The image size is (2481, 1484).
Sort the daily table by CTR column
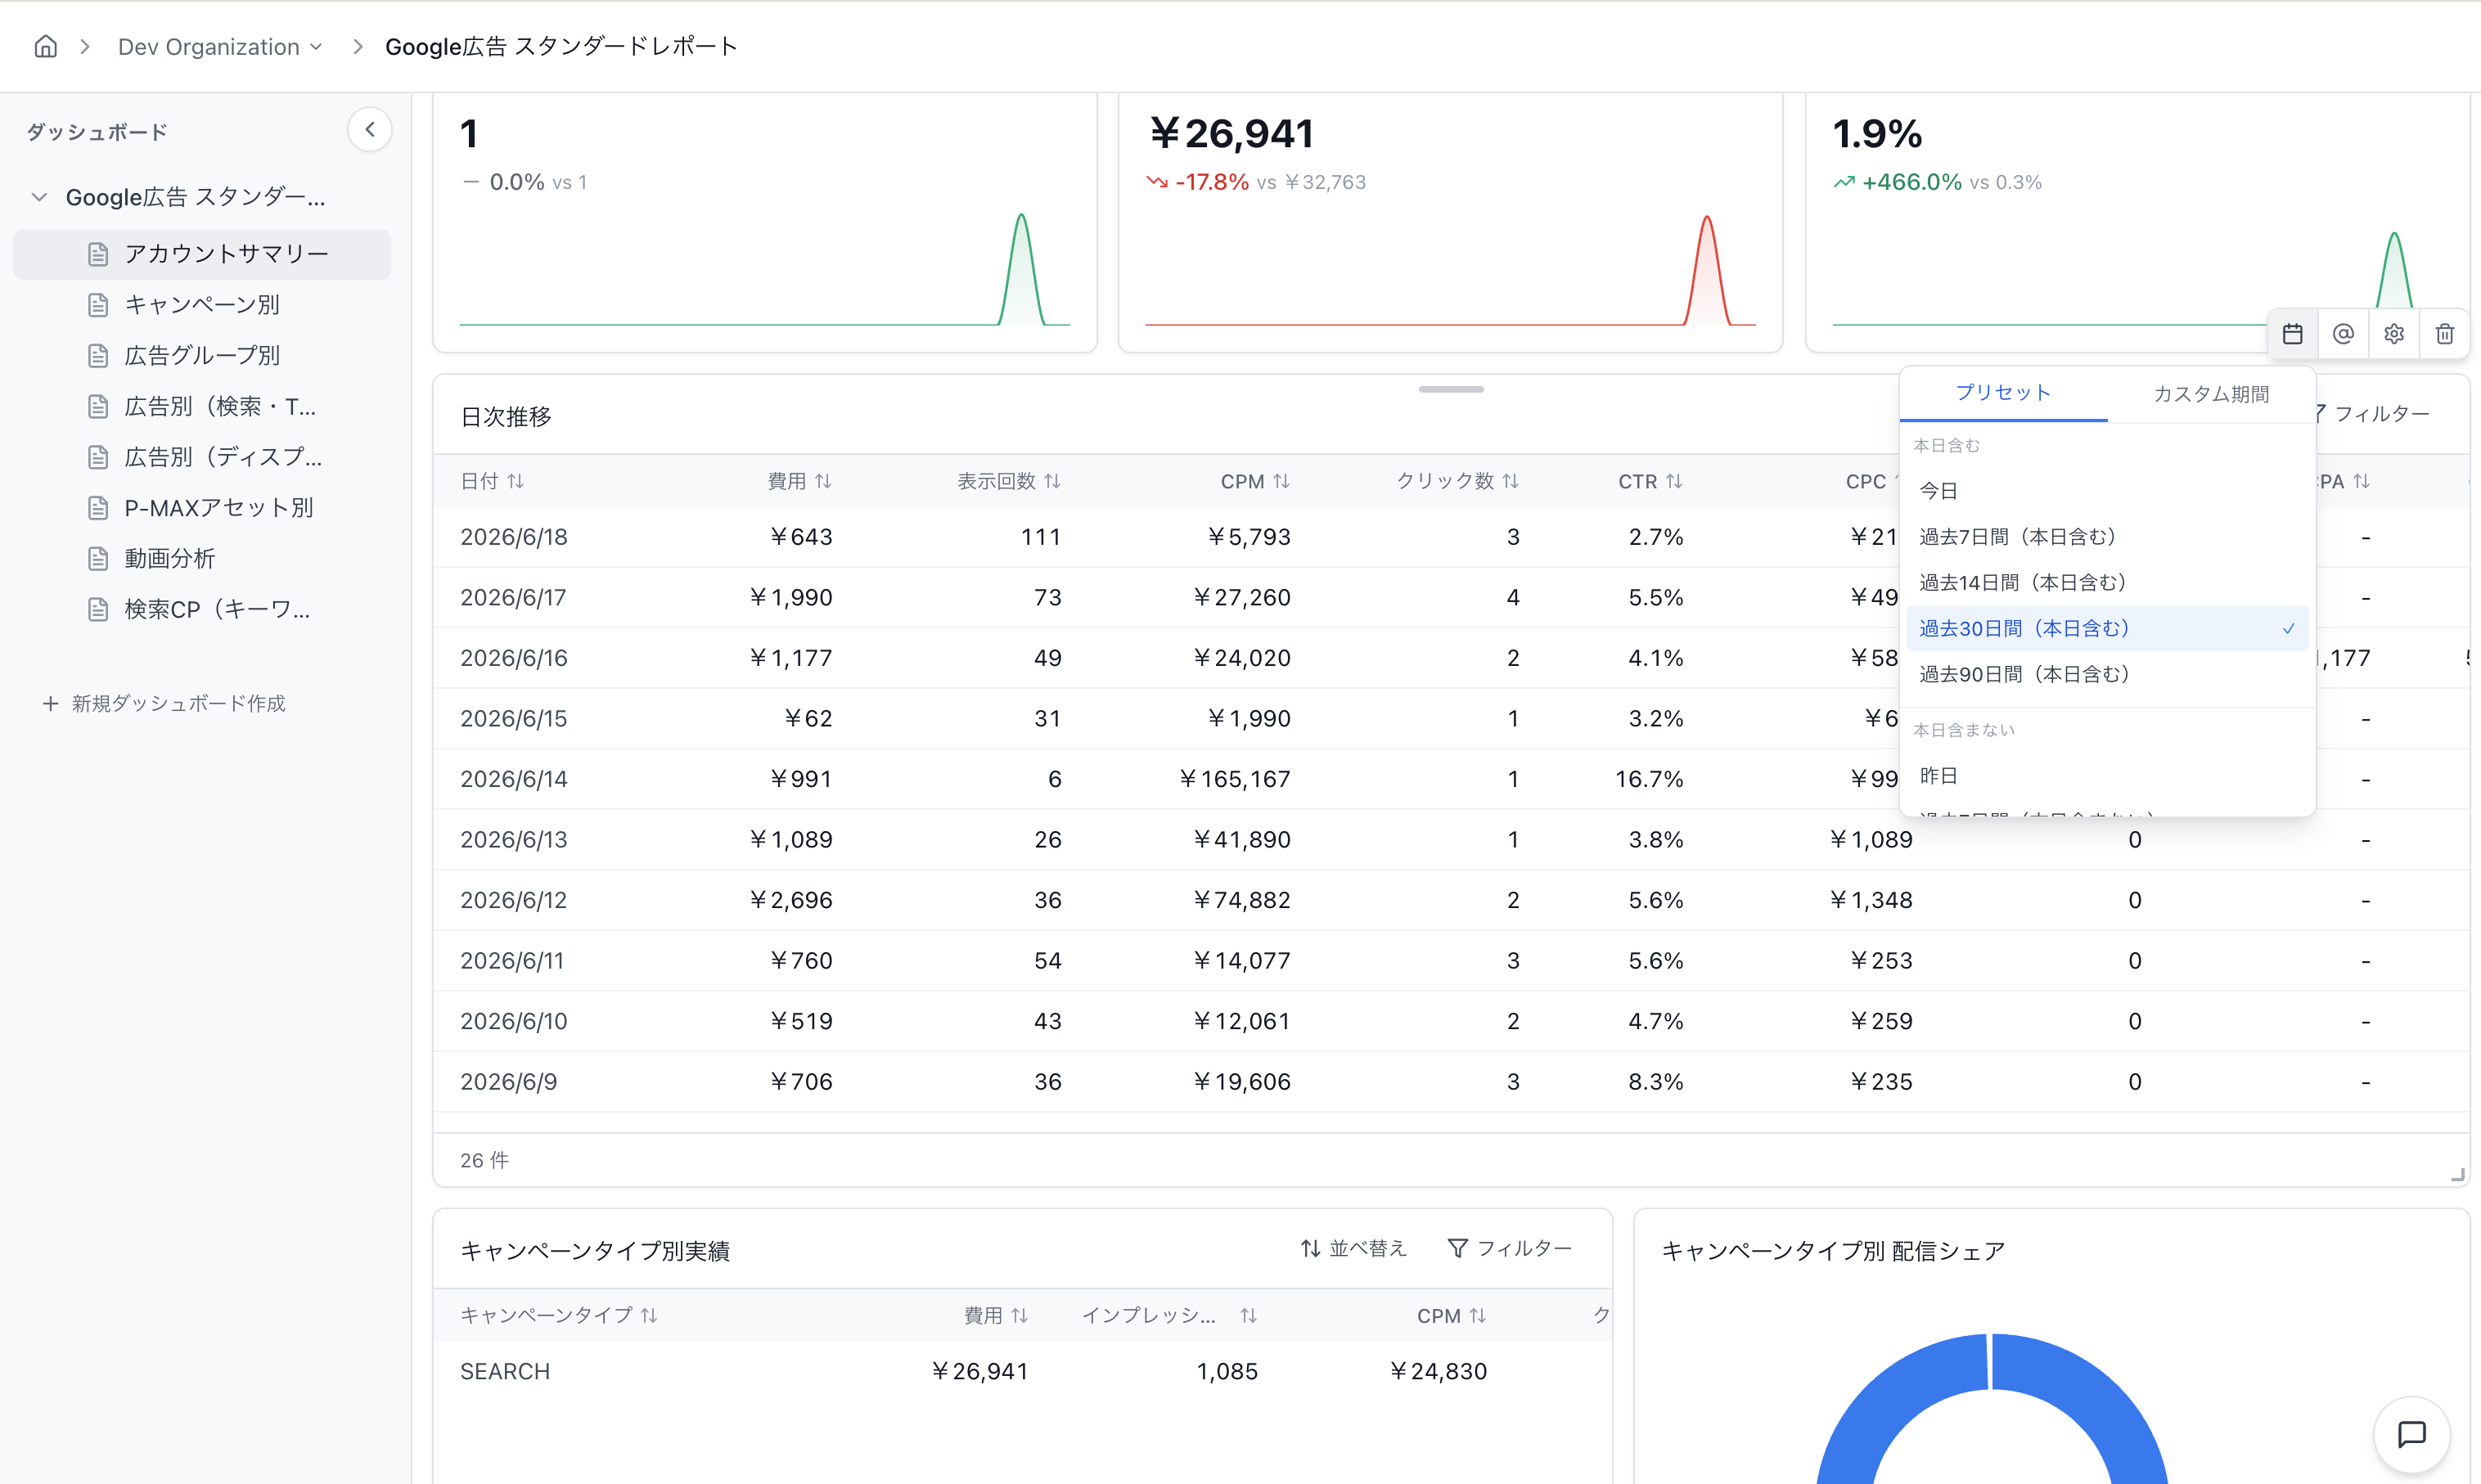1650,482
